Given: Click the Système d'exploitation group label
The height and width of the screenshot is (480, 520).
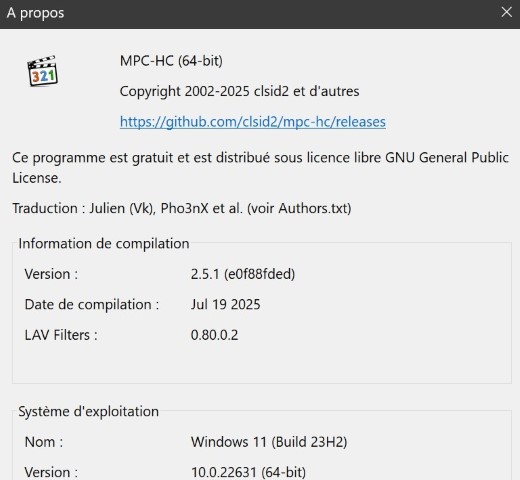Looking at the screenshot, I should (88, 412).
